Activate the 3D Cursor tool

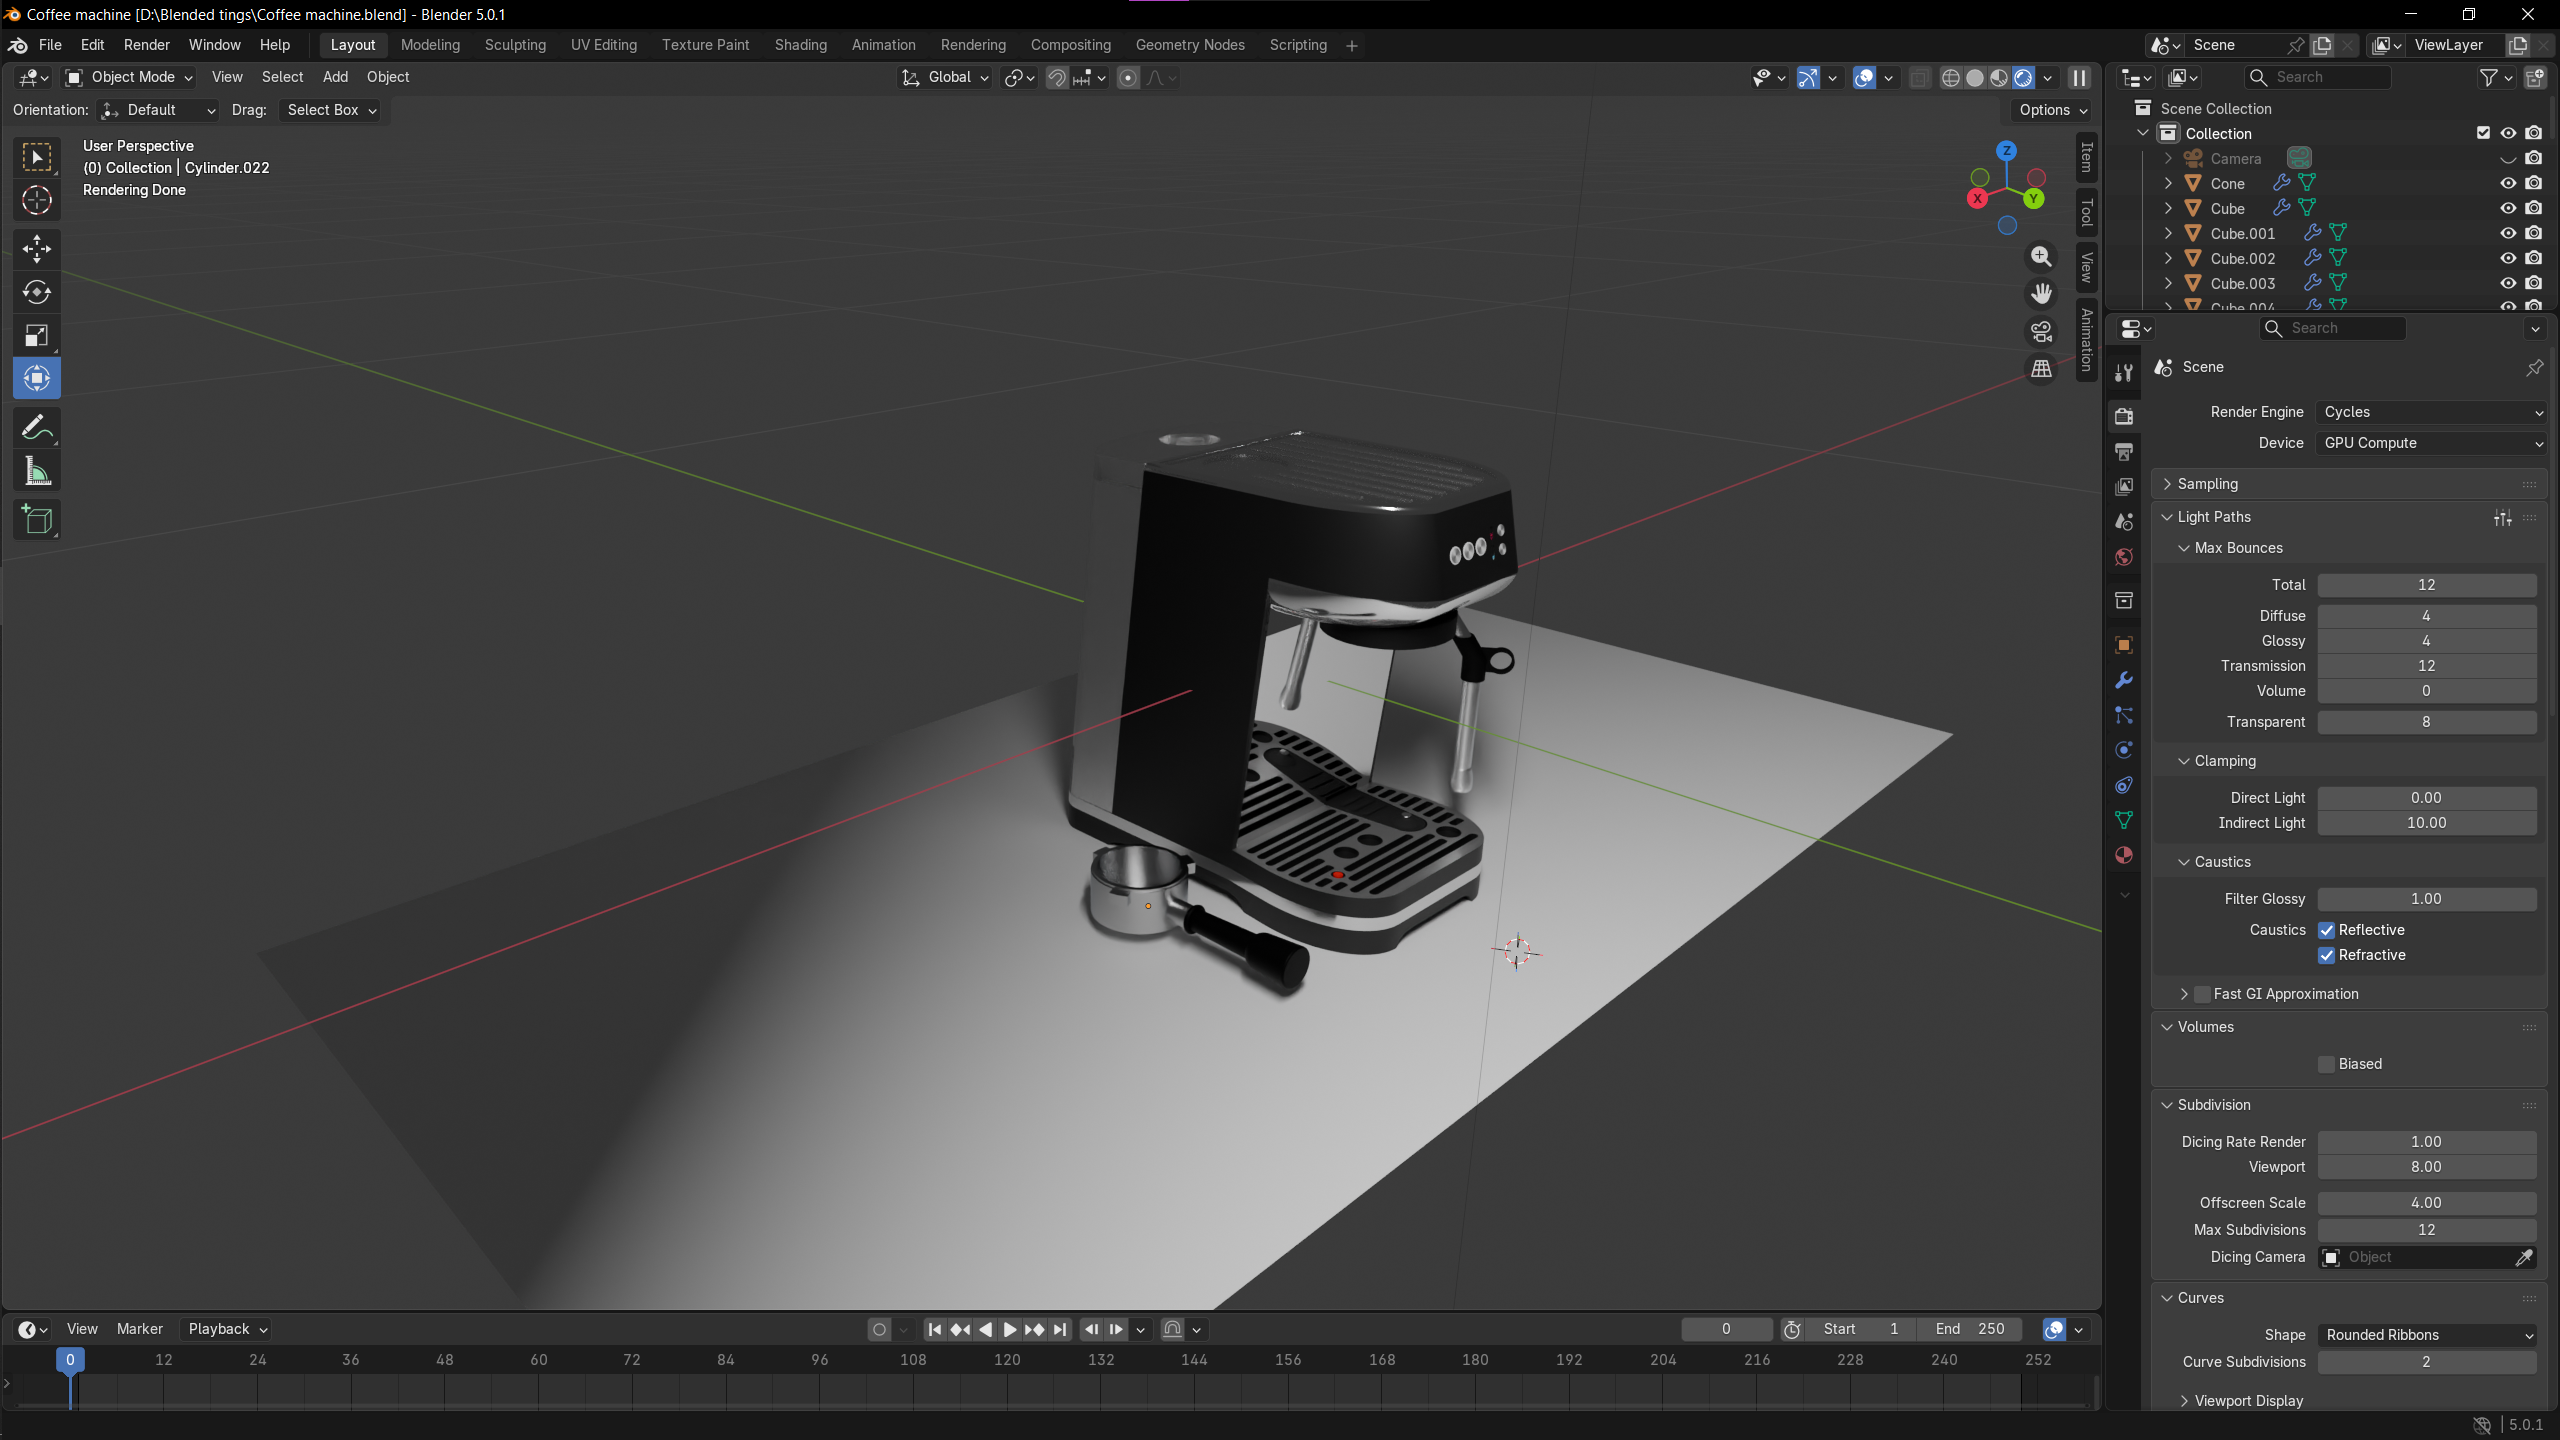37,200
